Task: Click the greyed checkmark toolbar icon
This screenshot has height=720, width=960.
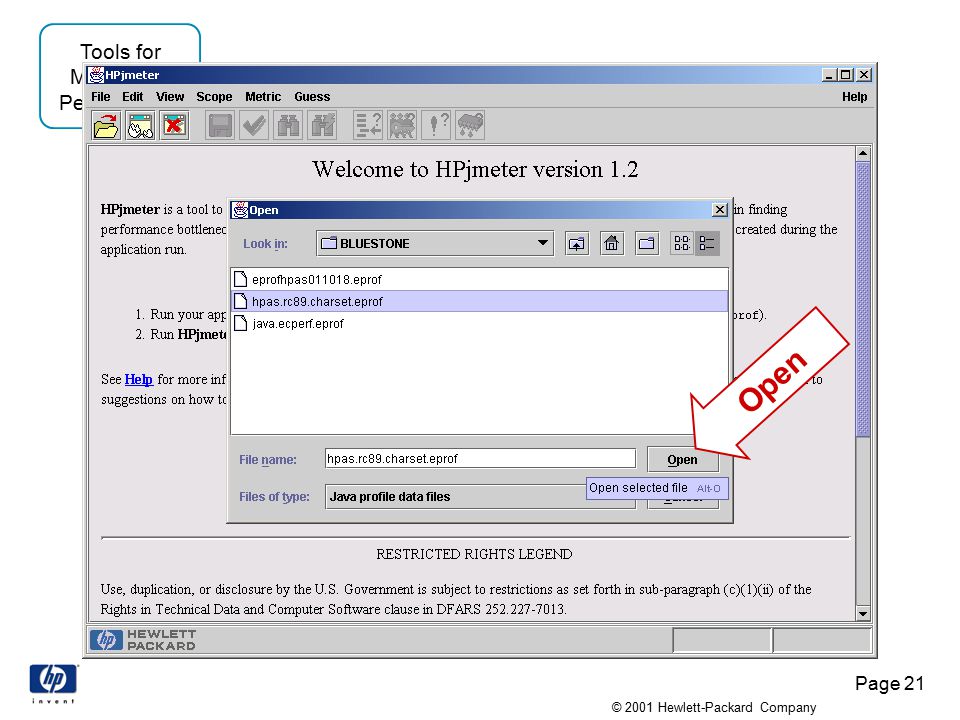Action: (x=254, y=126)
